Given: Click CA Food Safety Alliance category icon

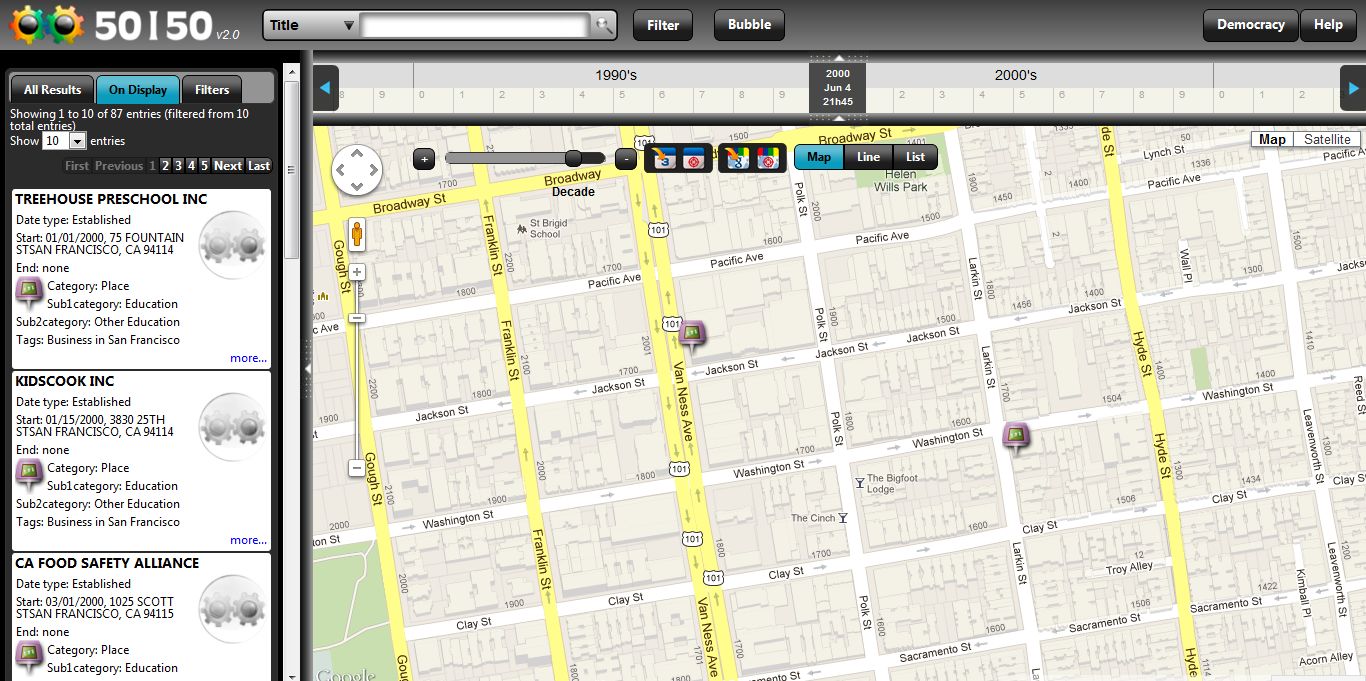Looking at the screenshot, I should pos(30,657).
